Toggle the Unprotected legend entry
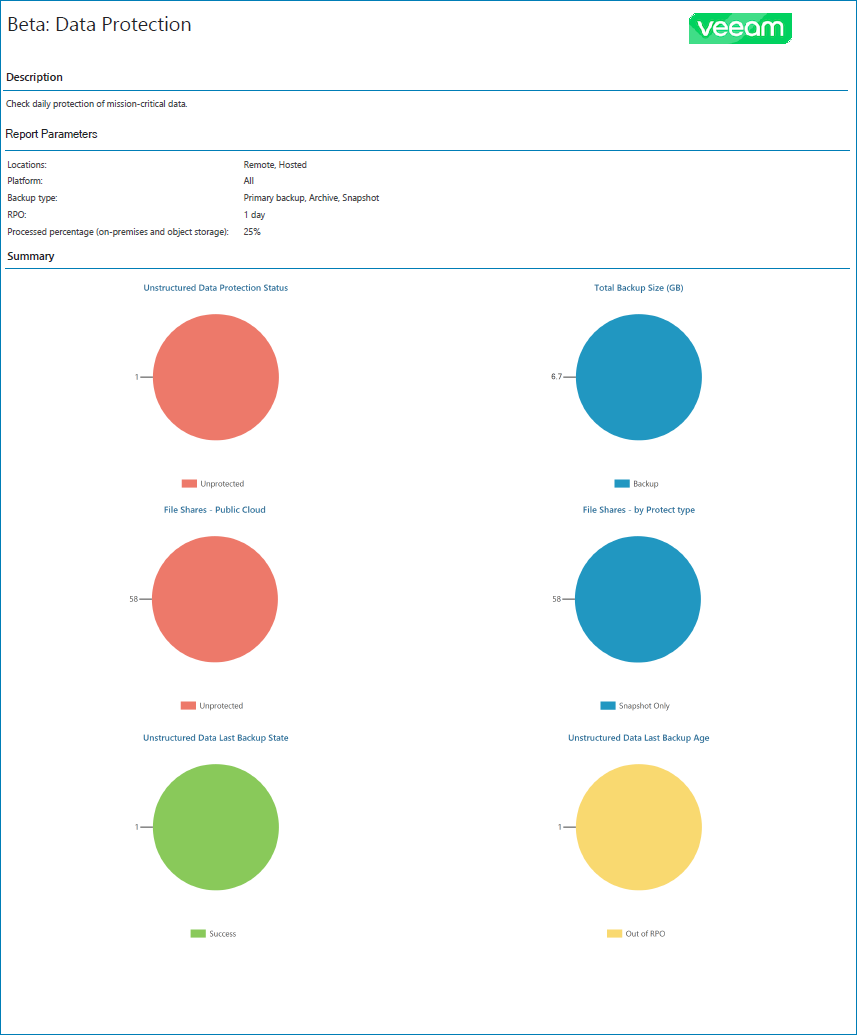The height and width of the screenshot is (1035, 857). pos(215,483)
